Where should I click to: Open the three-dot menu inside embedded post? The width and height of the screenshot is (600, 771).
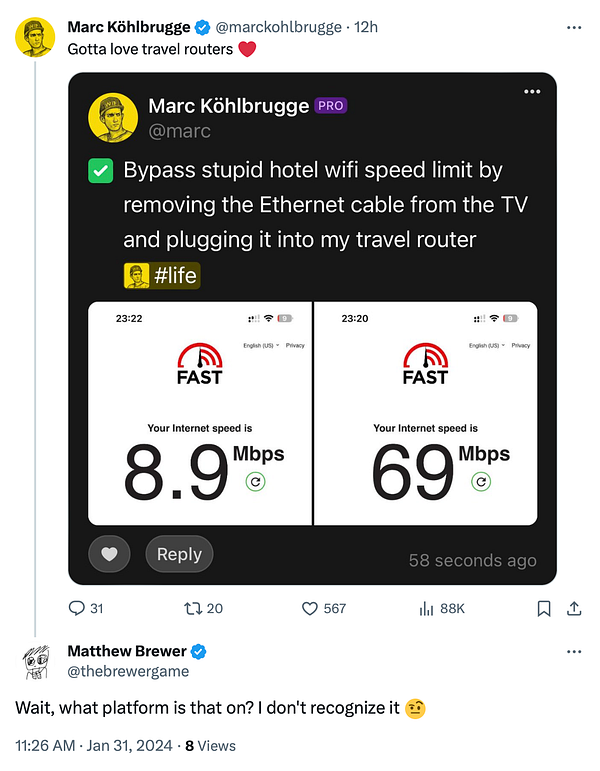pos(531,93)
